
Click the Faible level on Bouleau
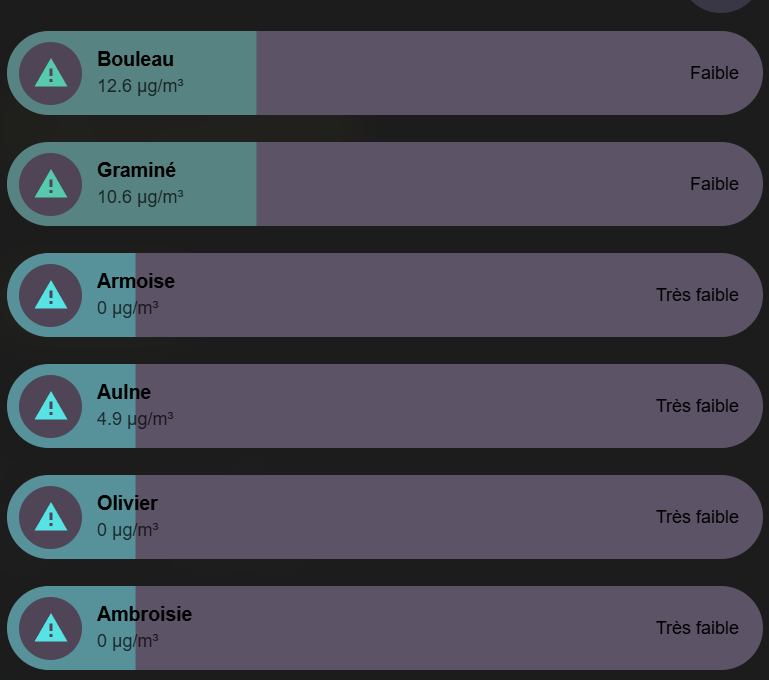715,73
